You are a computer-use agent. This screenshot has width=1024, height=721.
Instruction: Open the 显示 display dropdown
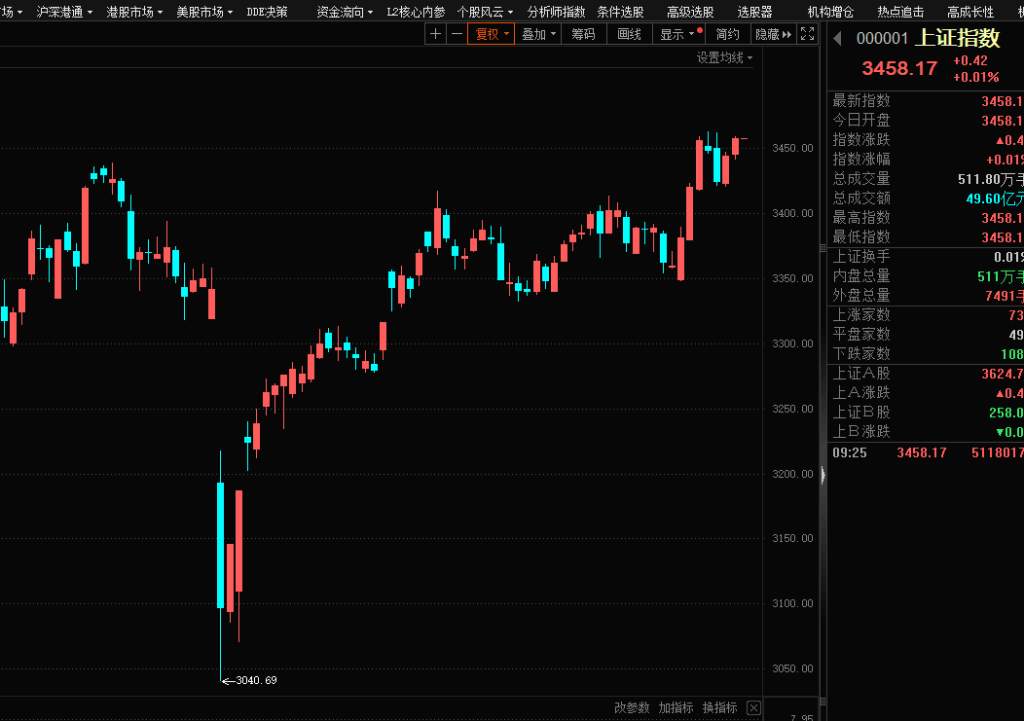(x=679, y=34)
